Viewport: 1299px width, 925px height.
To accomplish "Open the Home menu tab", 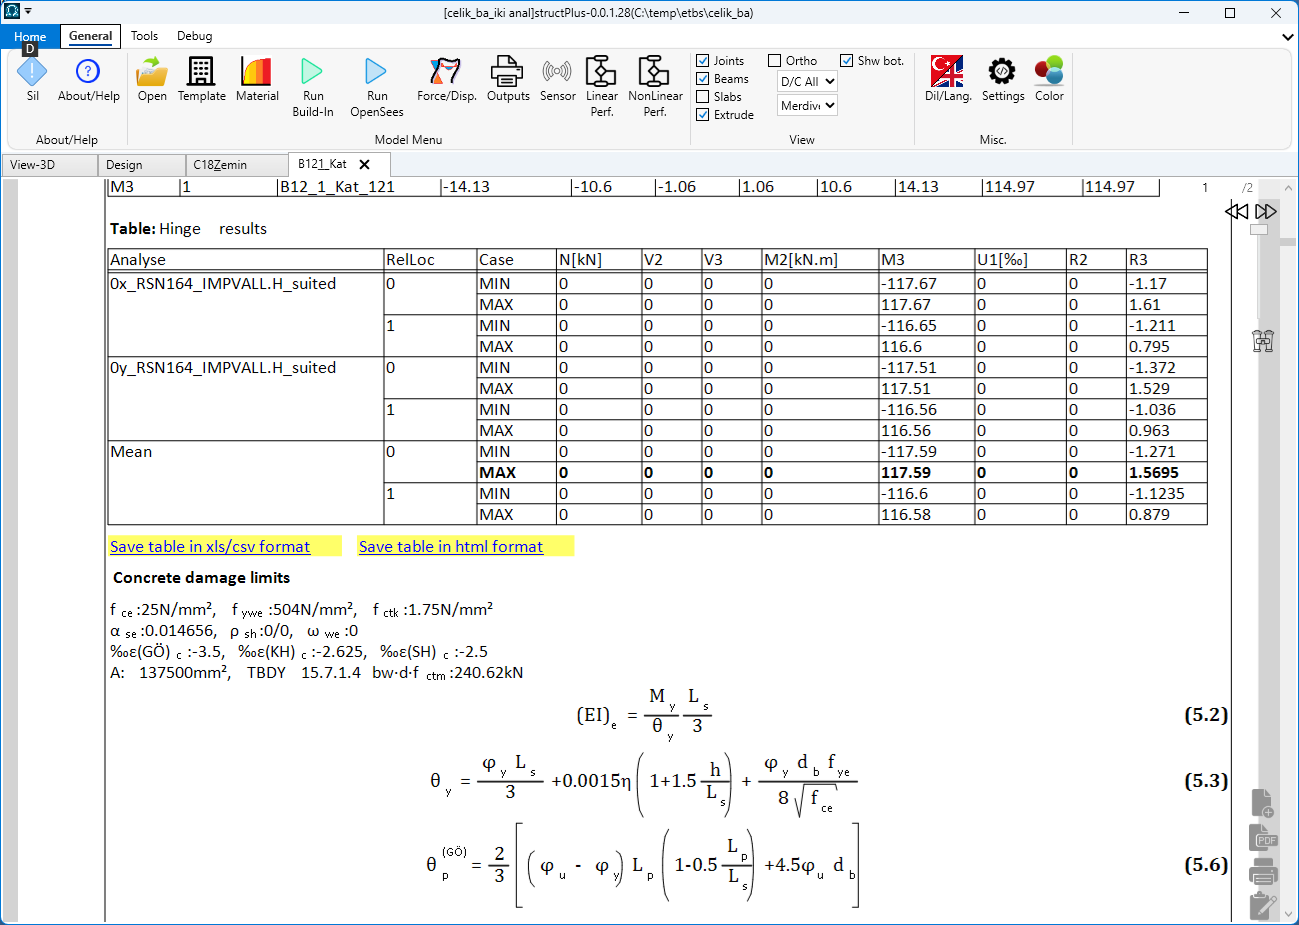I will [x=30, y=37].
